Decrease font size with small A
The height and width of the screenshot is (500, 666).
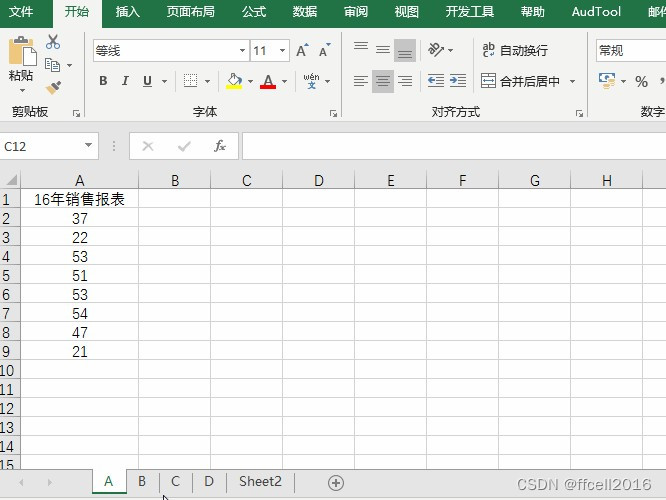pyautogui.click(x=325, y=51)
